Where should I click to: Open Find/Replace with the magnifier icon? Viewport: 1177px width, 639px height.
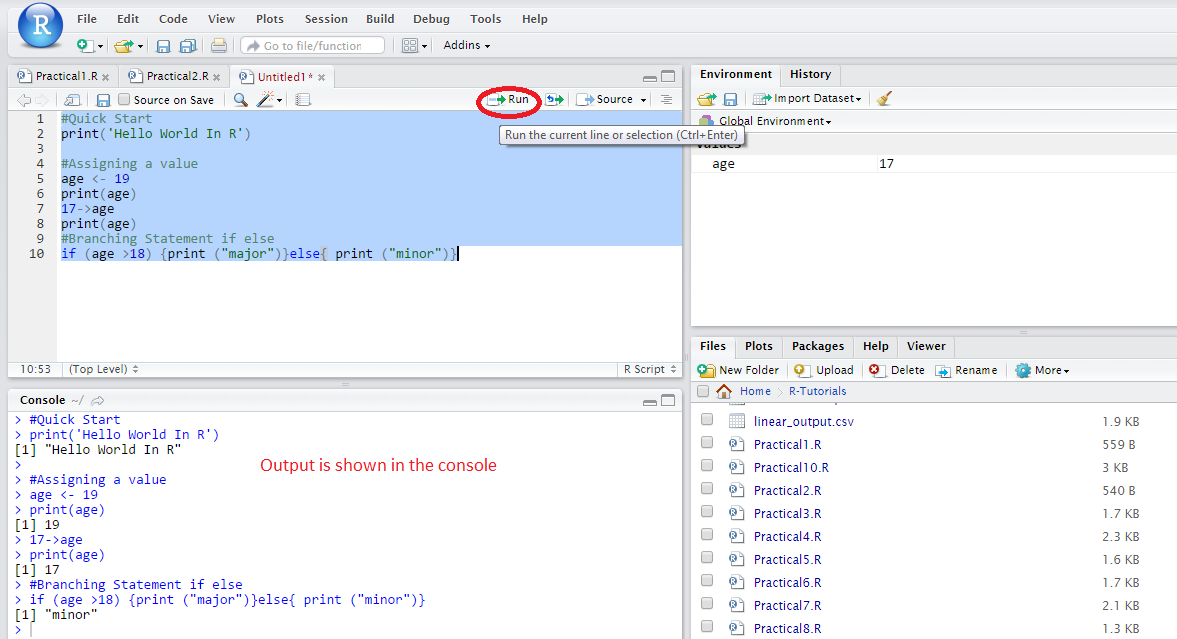[240, 99]
